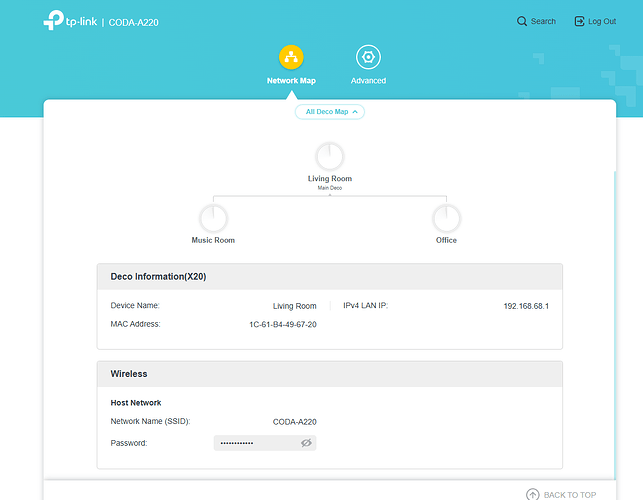Viewport: 643px width, 500px height.
Task: Select the Living Room main Deco icon
Action: pyautogui.click(x=330, y=156)
